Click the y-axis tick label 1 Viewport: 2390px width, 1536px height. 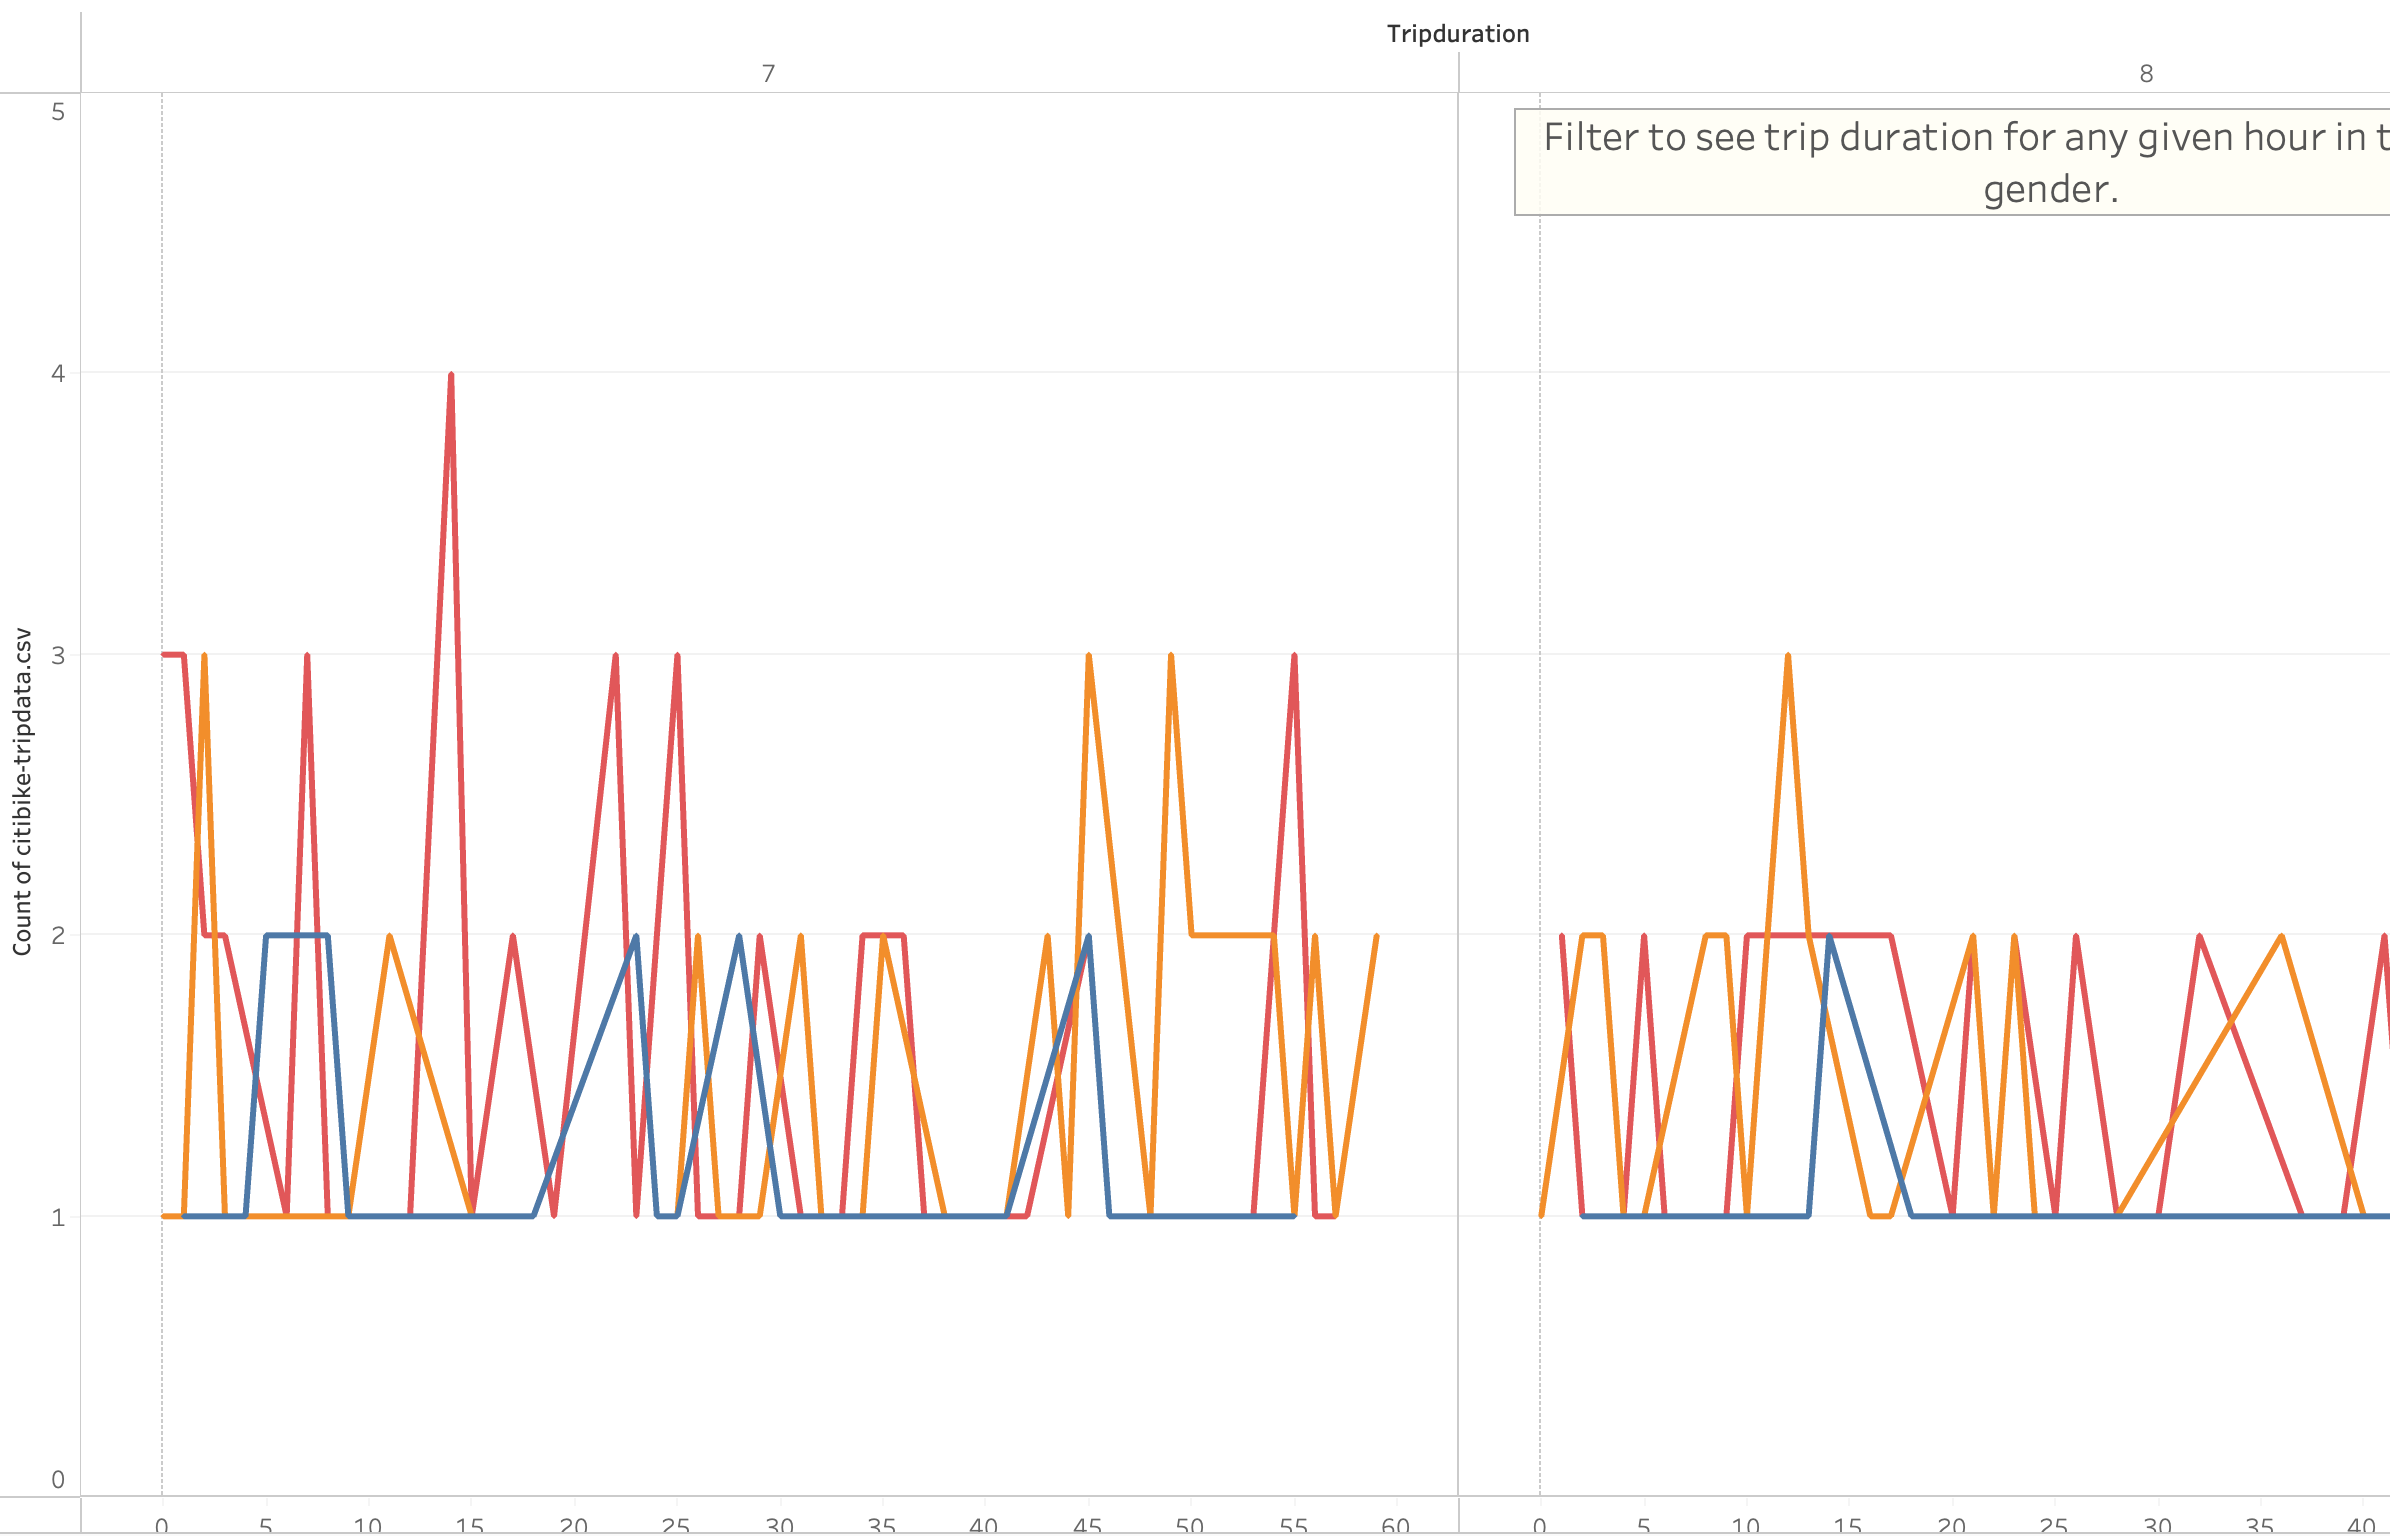pos(58,1217)
